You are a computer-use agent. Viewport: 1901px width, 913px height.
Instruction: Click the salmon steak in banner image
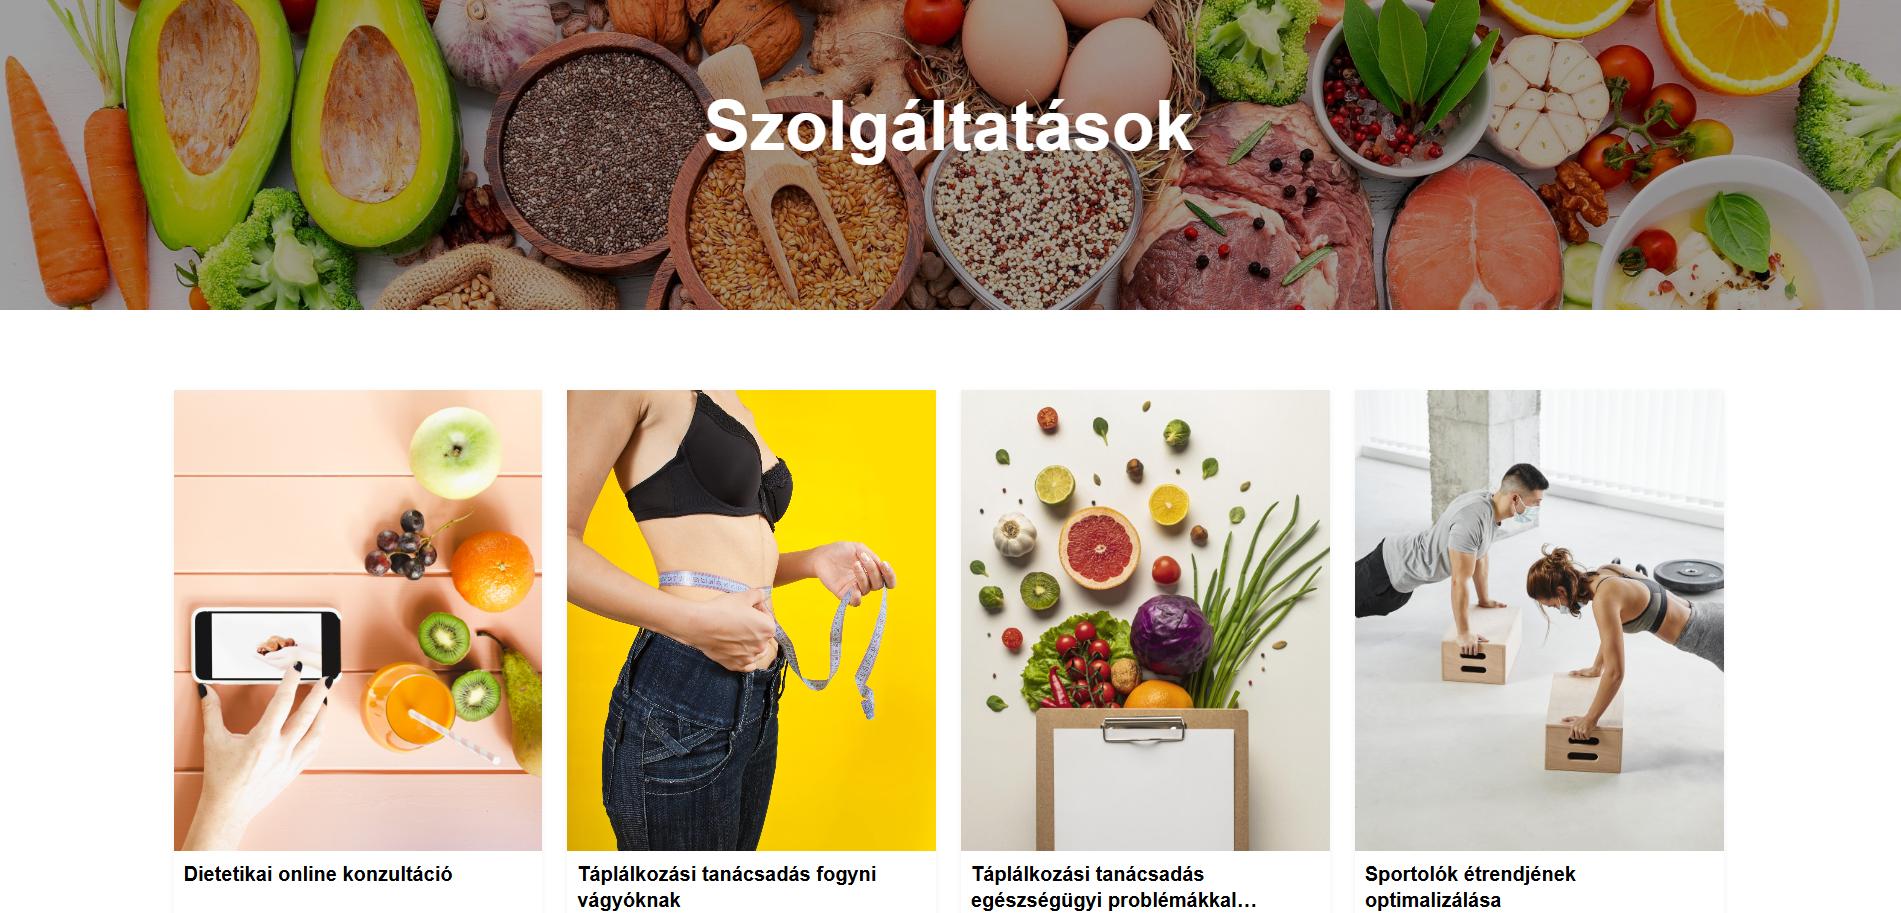[1472, 237]
